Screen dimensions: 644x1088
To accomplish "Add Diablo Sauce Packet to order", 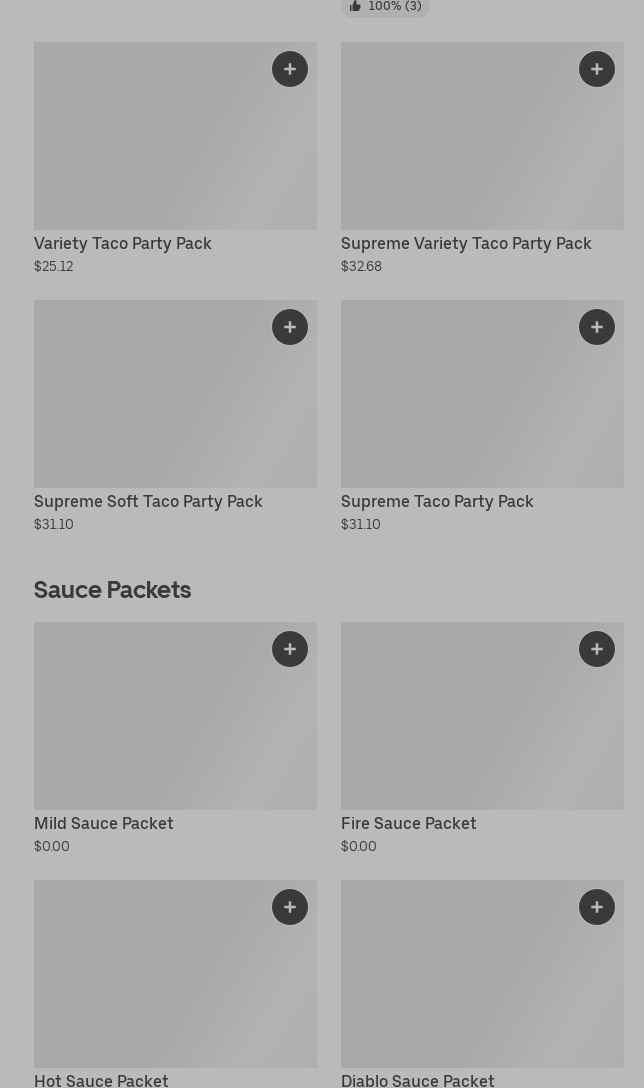I will coord(597,907).
